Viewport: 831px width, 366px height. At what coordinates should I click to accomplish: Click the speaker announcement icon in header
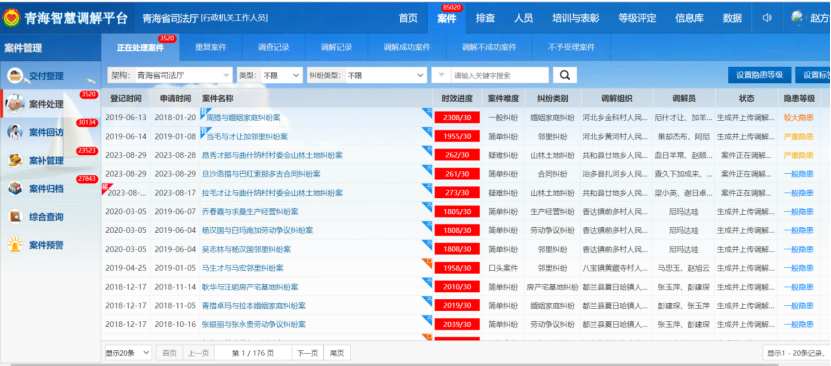click(x=767, y=17)
